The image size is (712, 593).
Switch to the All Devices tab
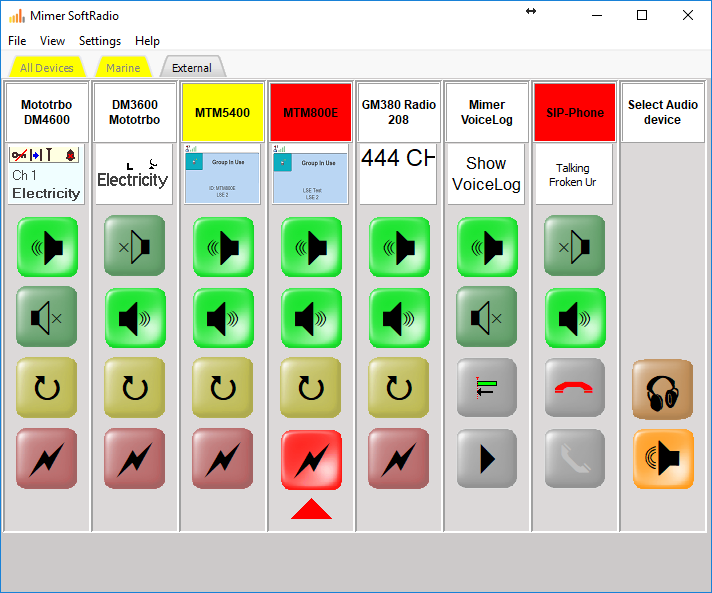(47, 68)
